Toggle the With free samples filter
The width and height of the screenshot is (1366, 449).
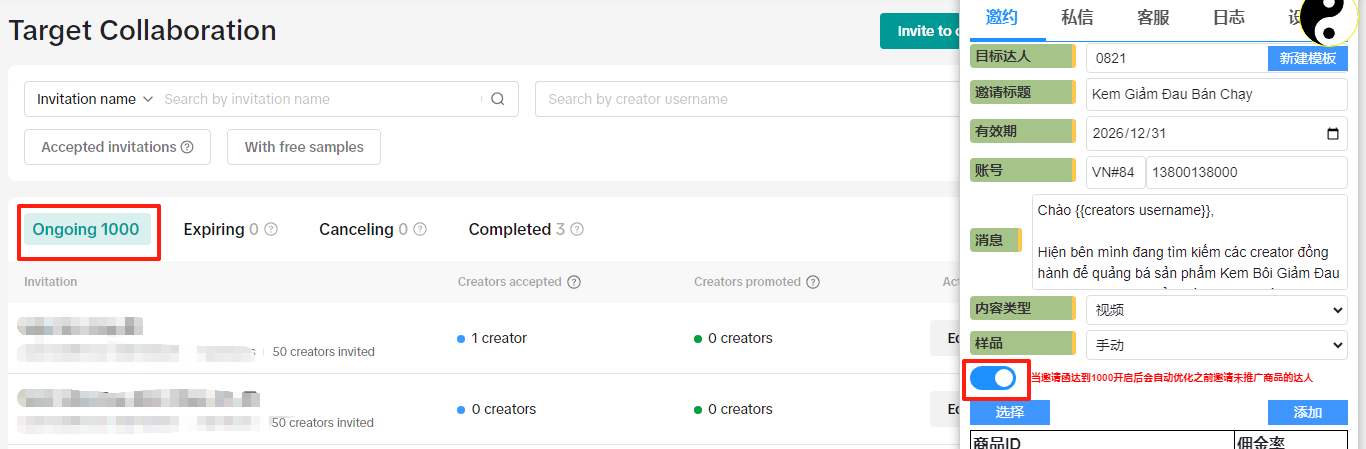tap(304, 147)
